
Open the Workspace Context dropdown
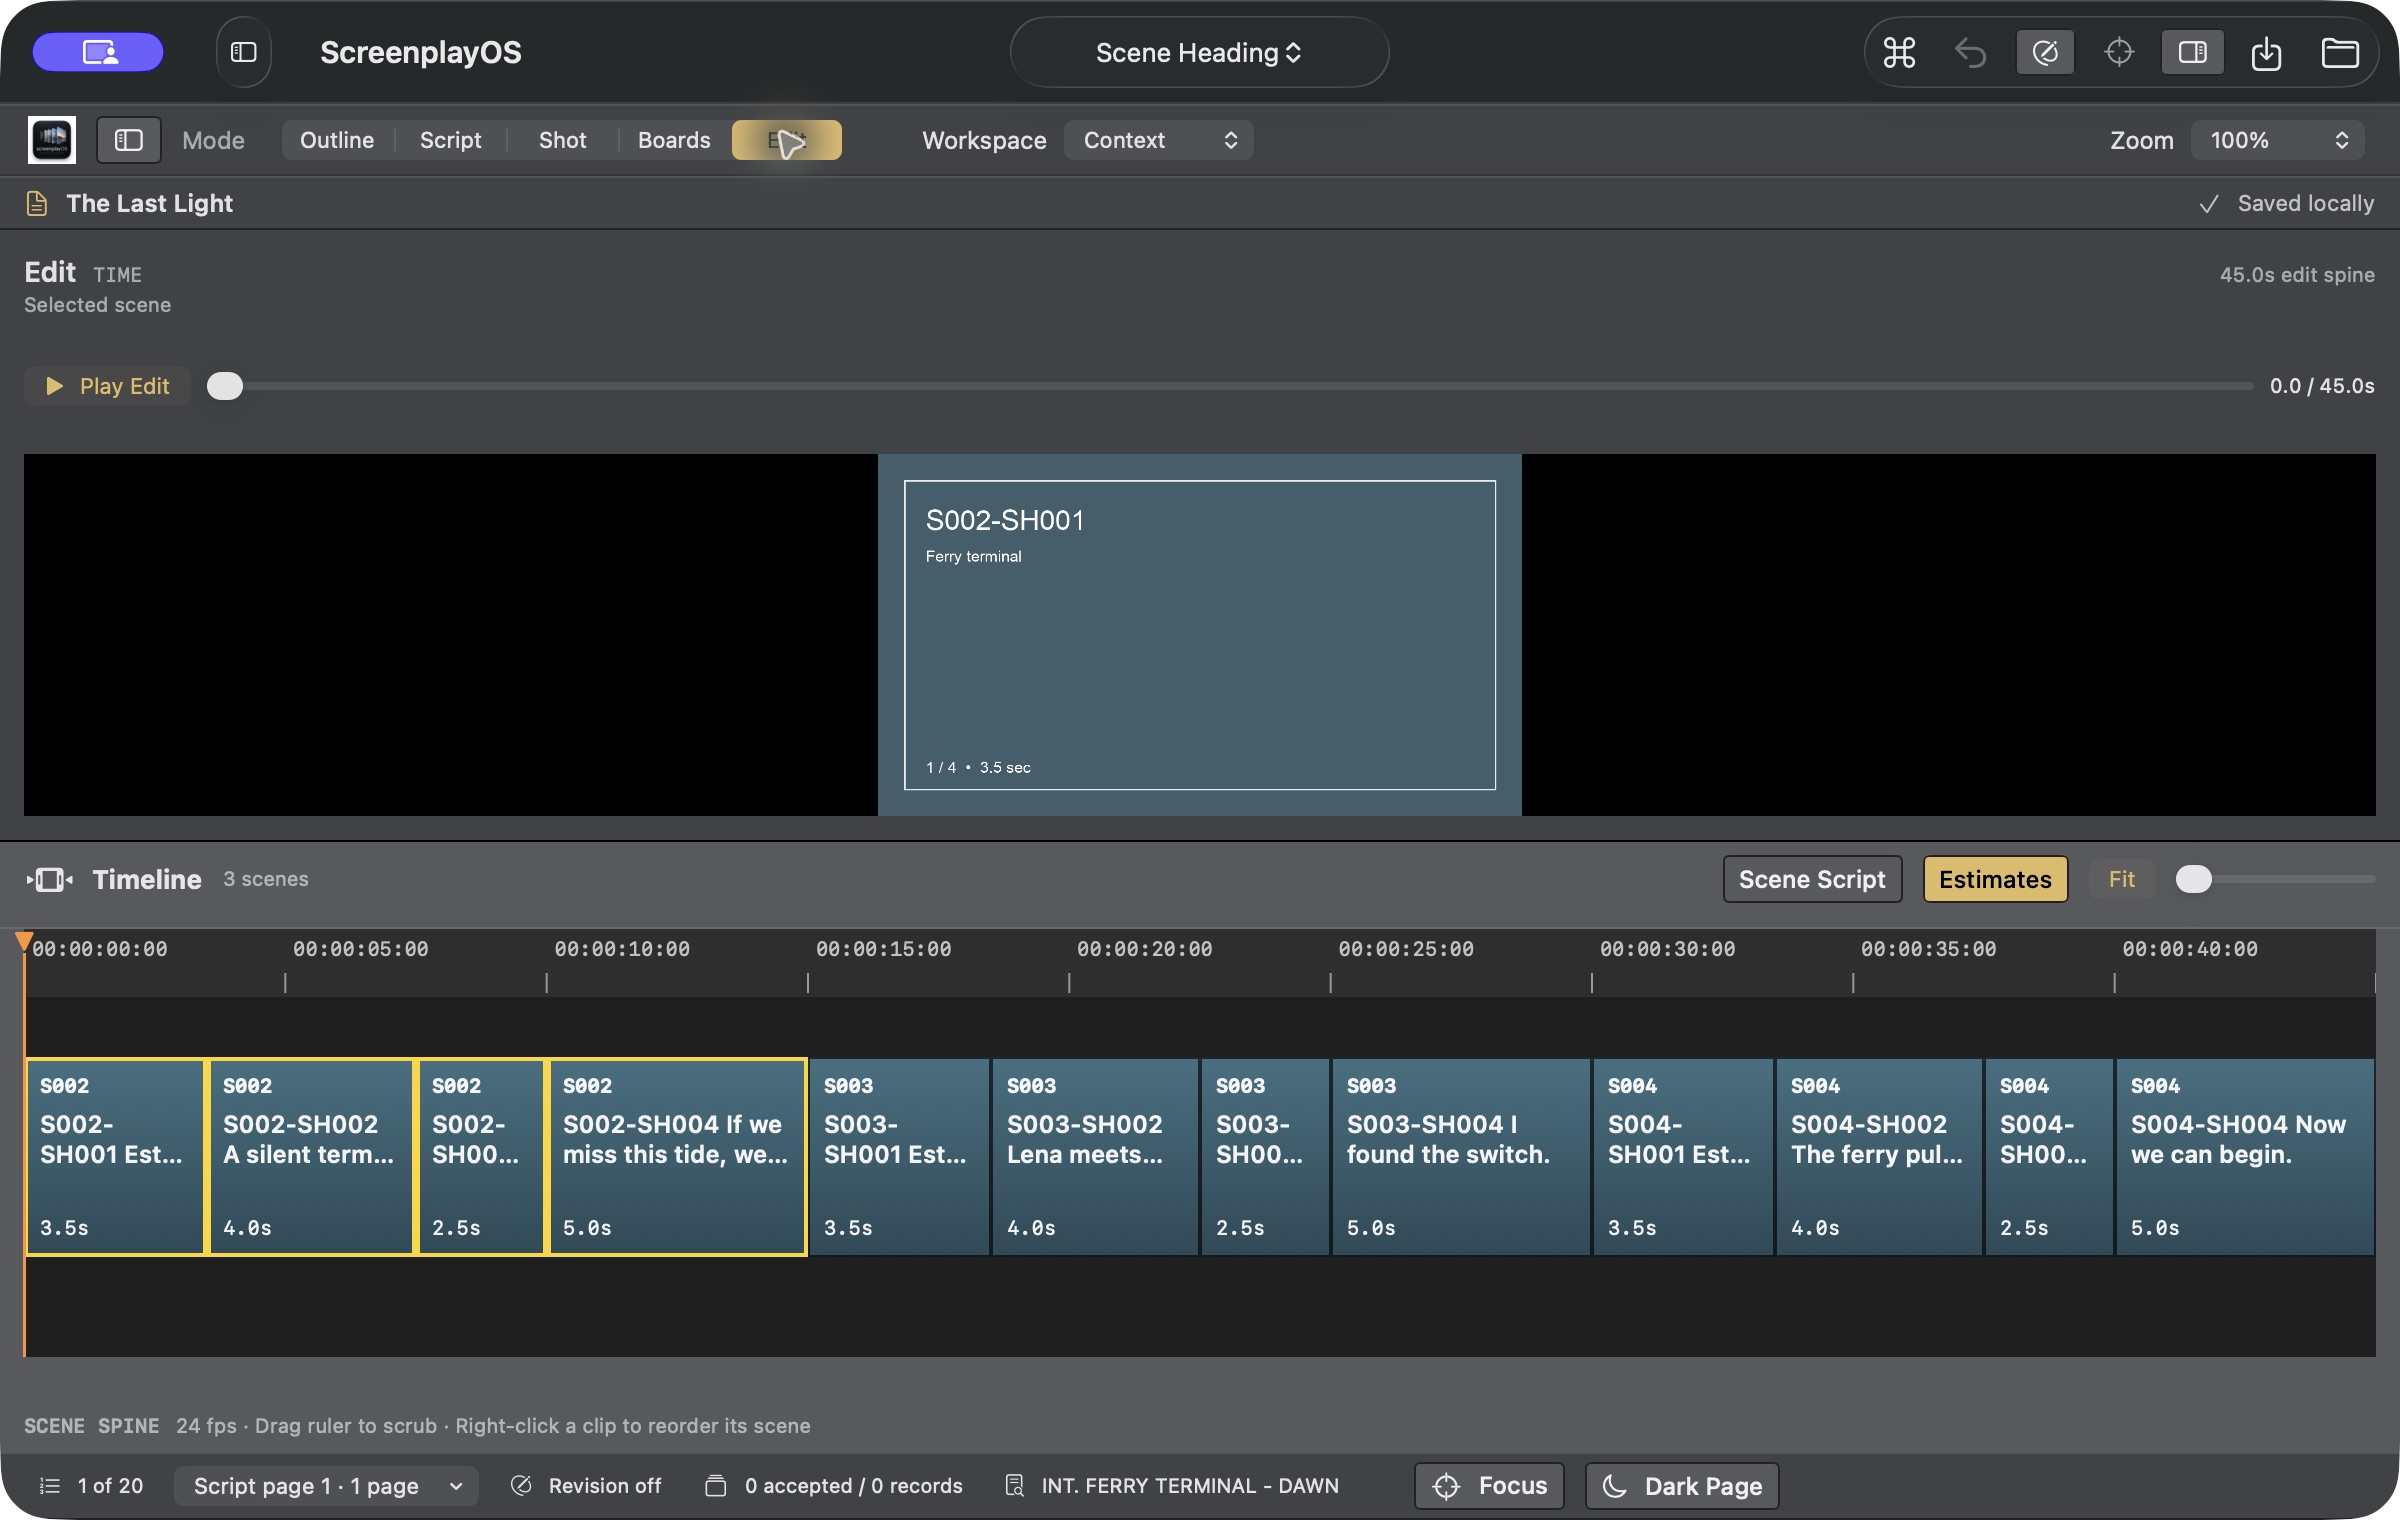[1159, 140]
